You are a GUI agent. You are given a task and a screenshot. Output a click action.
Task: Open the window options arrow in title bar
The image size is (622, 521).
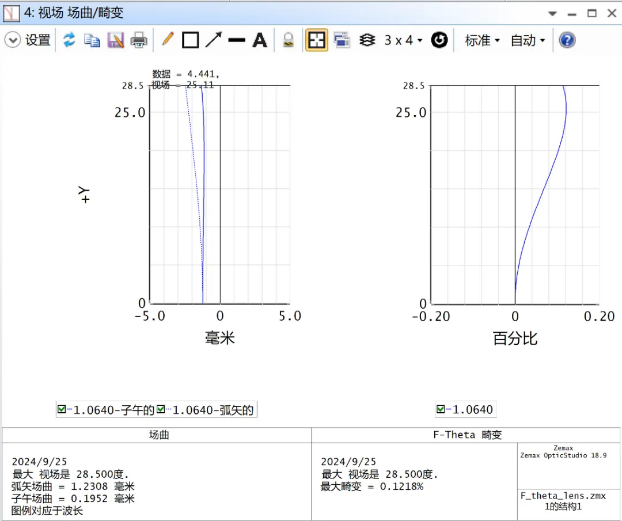551,14
